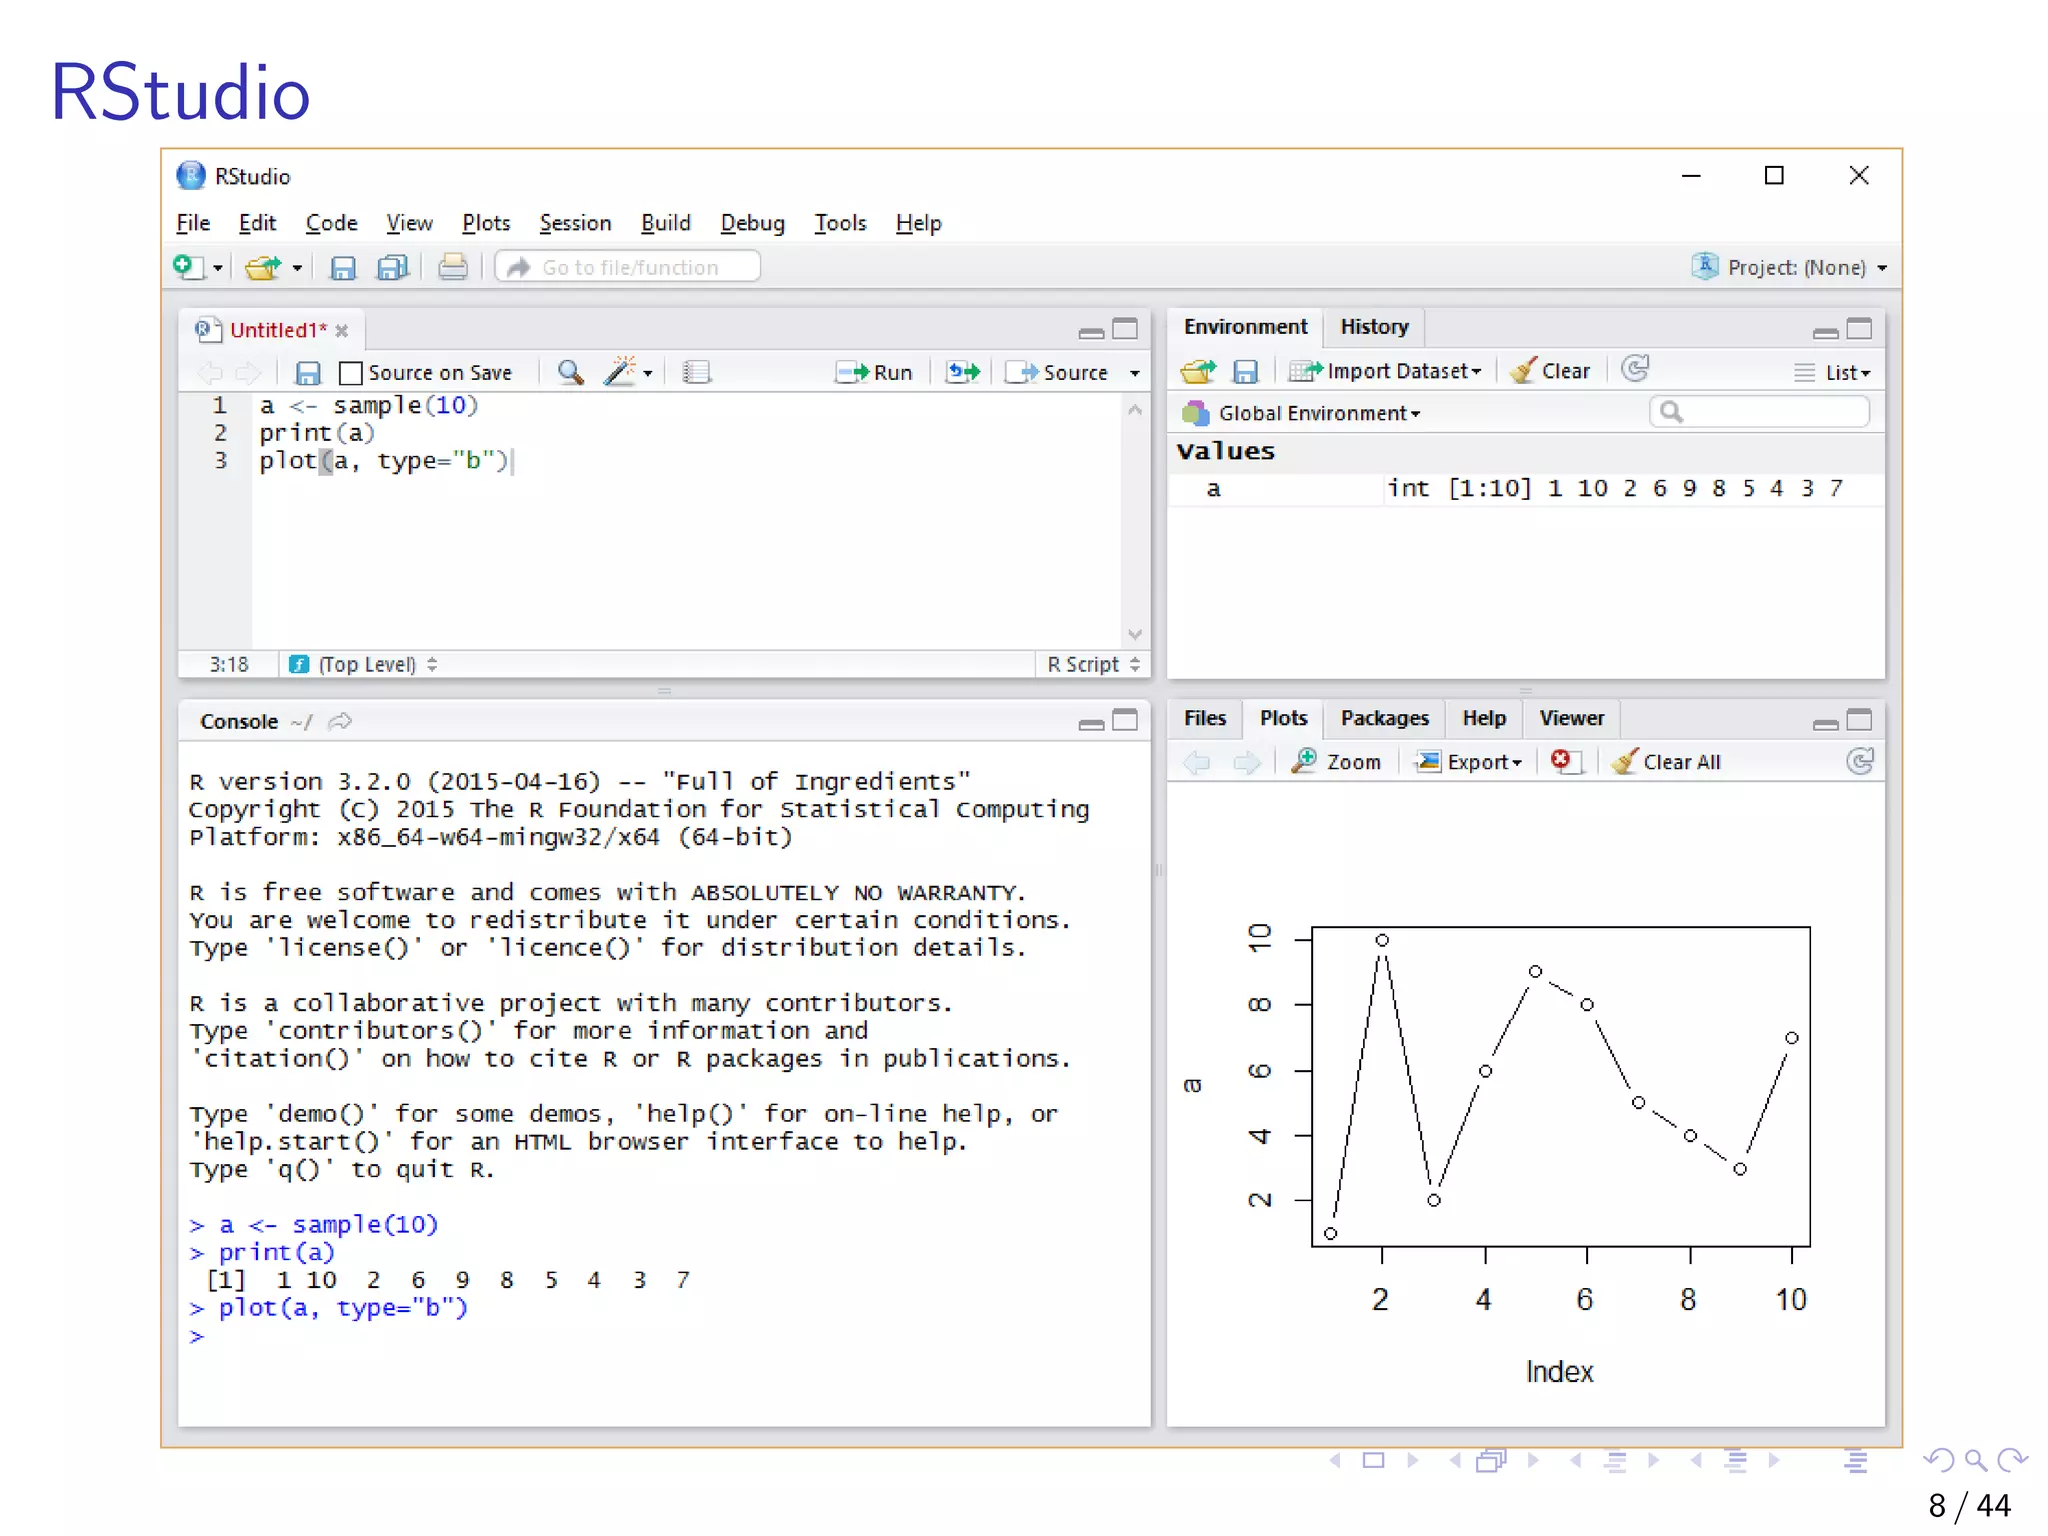
Task: Switch to the Help tab in lower pane
Action: tap(1484, 718)
